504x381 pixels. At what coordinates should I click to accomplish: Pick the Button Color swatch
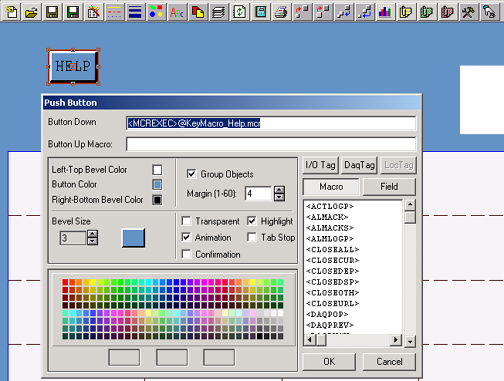pyautogui.click(x=157, y=184)
